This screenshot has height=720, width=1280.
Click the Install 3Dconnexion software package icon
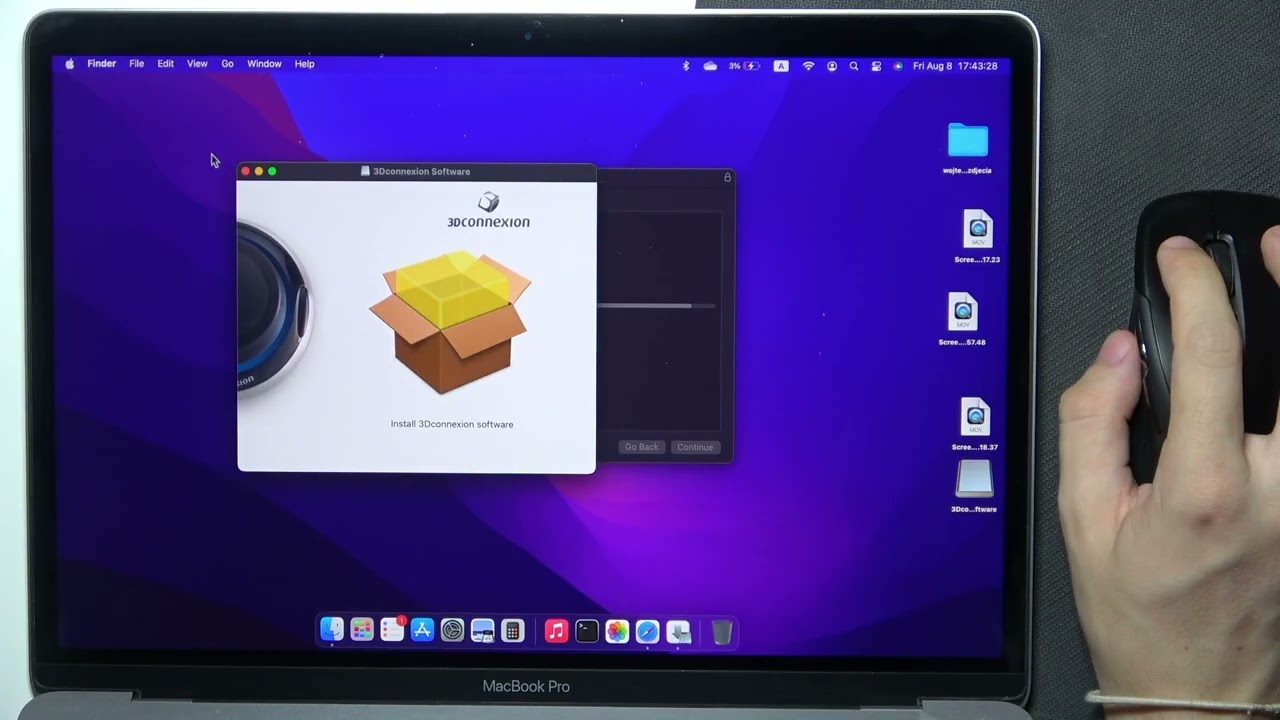coord(450,320)
